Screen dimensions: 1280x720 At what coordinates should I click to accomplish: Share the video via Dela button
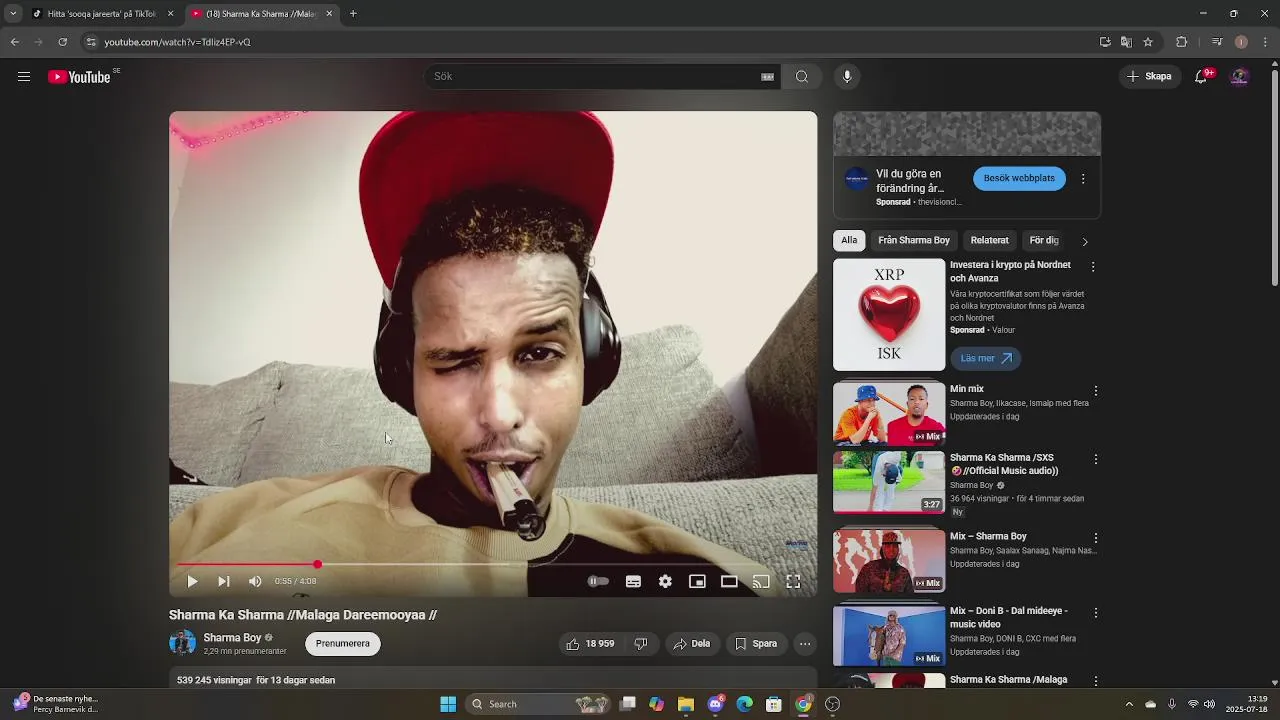[692, 644]
